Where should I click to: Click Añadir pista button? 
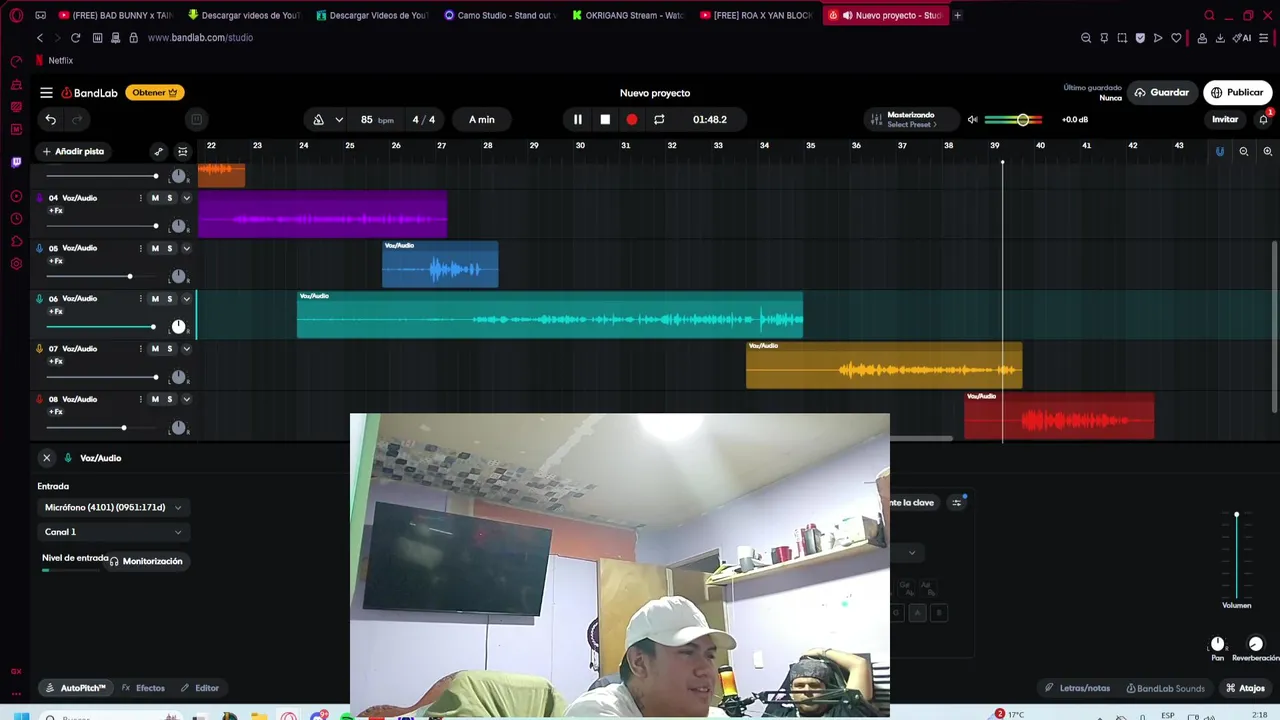click(x=73, y=151)
